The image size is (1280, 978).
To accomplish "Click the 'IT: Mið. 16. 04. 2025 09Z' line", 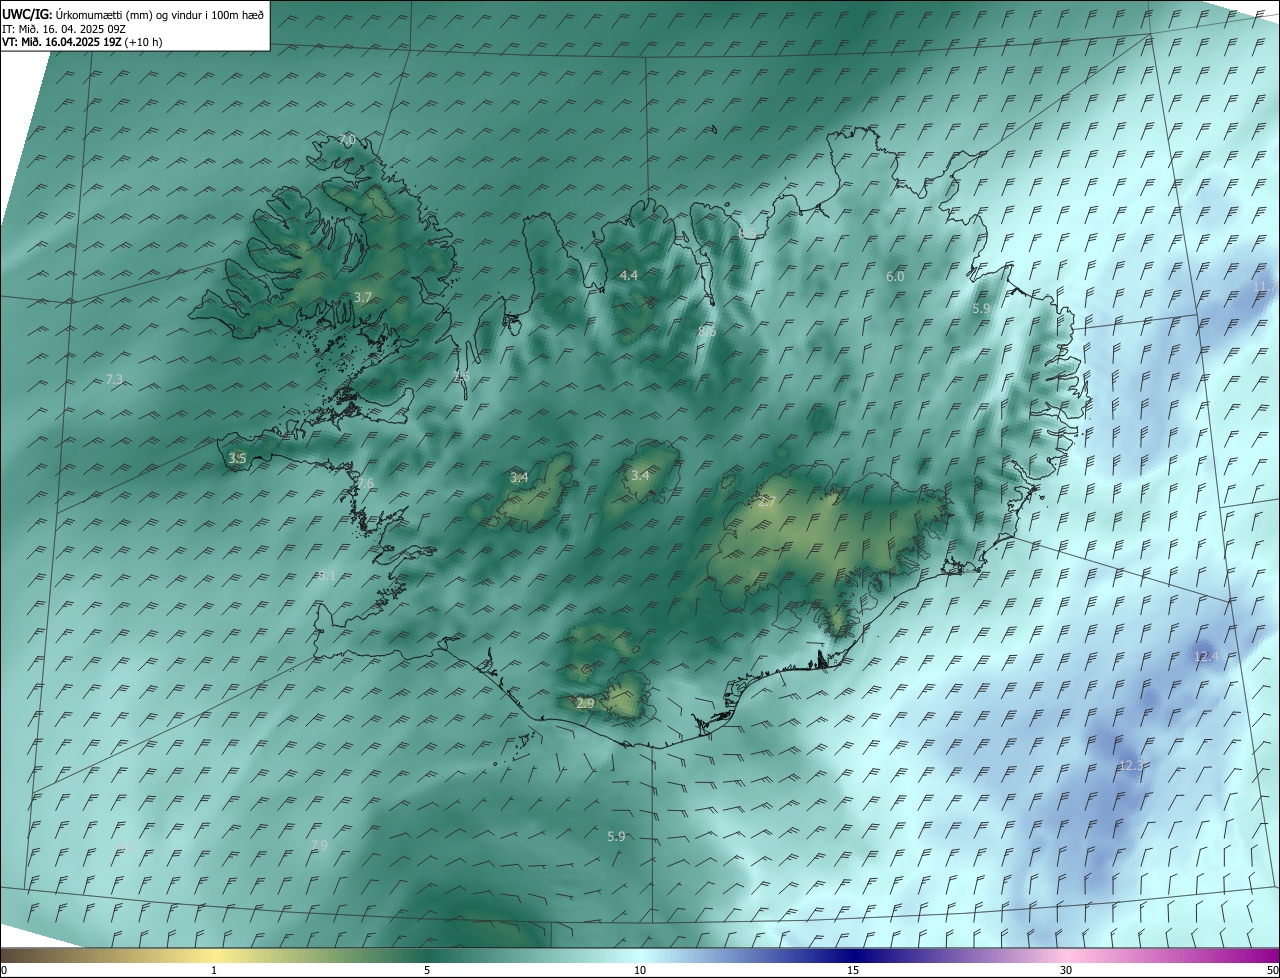I will [63, 28].
